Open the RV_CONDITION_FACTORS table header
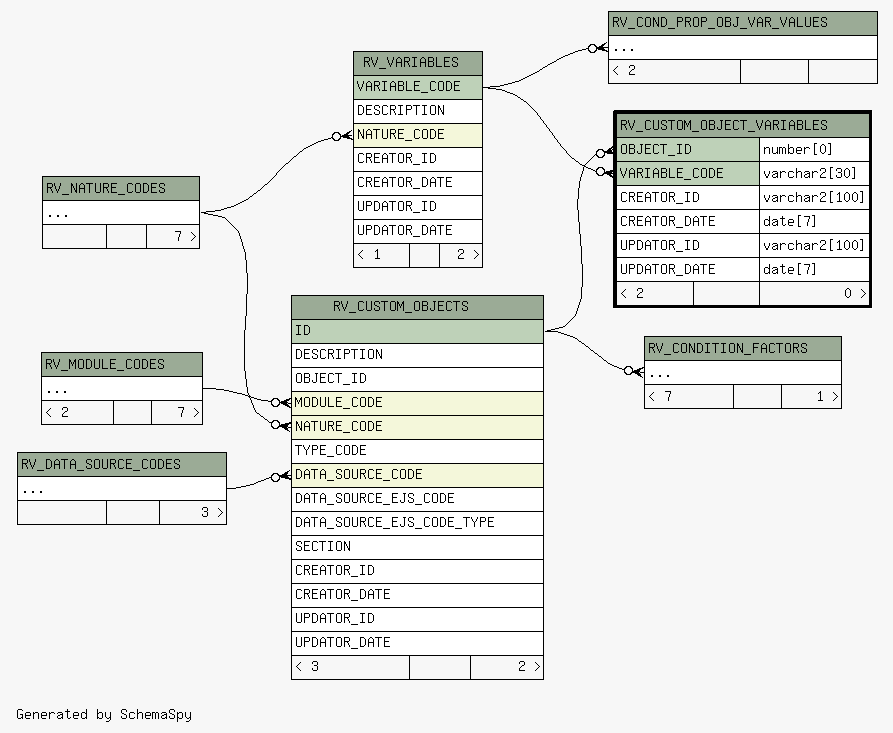 tap(743, 349)
